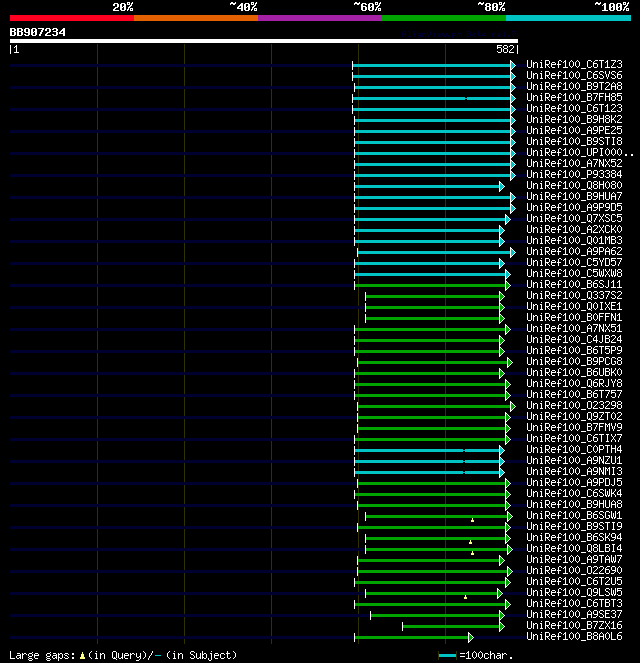Click UniRef100_Q0IXE1 label
640x663 pixels.
tap(574, 306)
